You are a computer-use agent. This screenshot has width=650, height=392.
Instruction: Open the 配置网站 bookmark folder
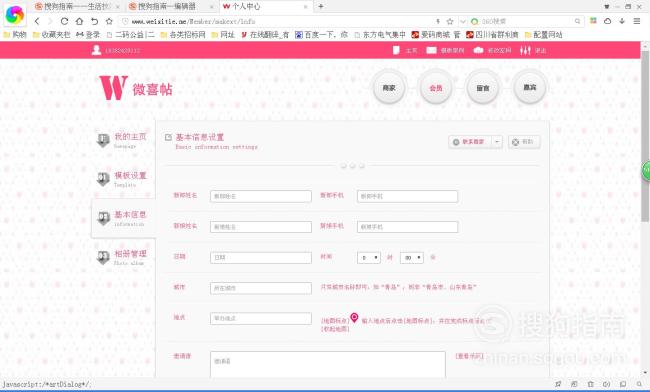point(543,35)
